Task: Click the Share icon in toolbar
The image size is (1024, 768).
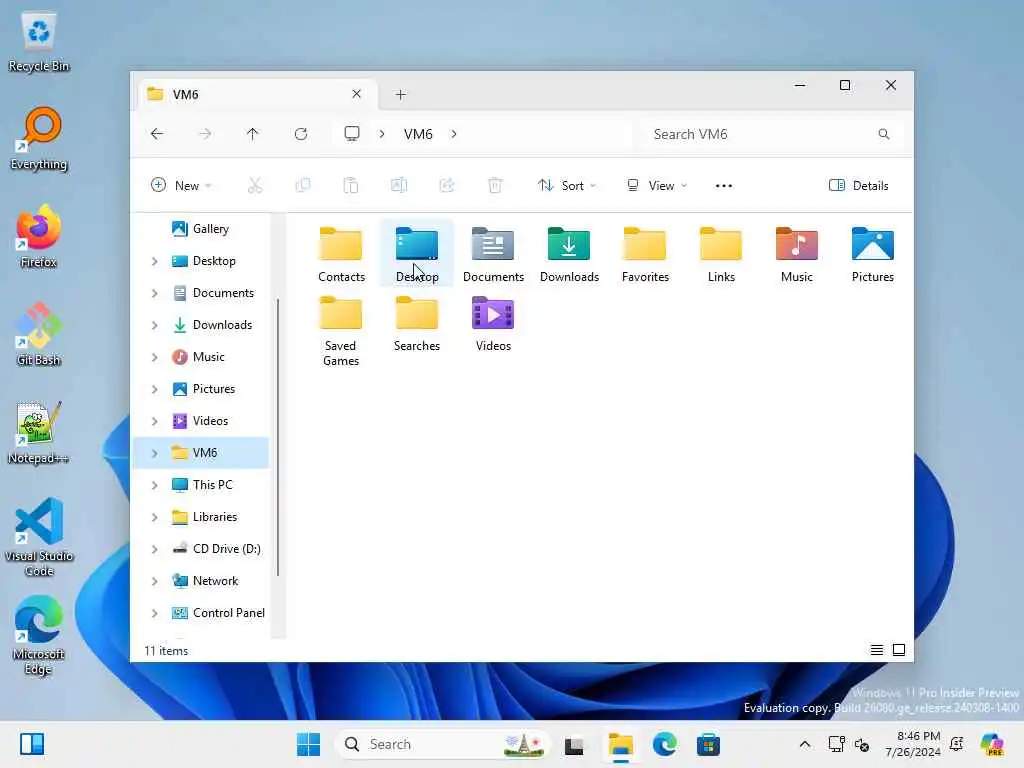Action: pos(447,185)
